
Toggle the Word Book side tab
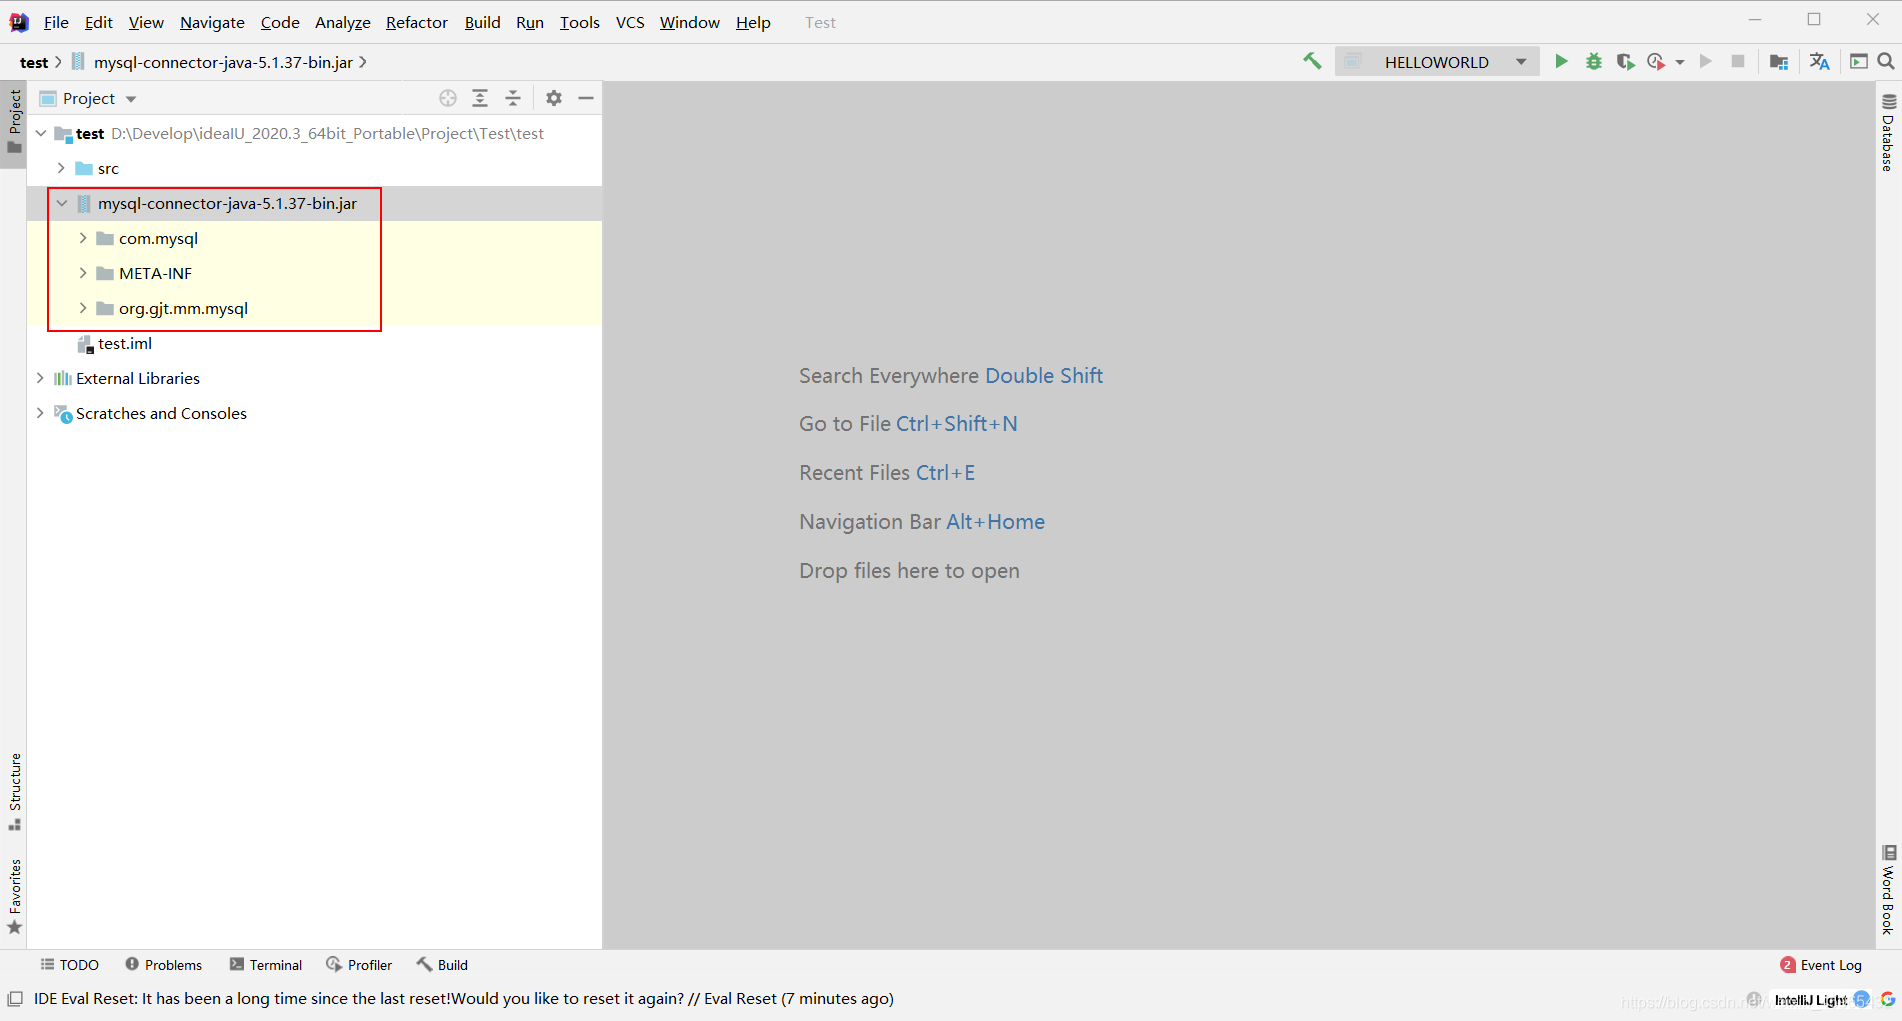(1888, 890)
